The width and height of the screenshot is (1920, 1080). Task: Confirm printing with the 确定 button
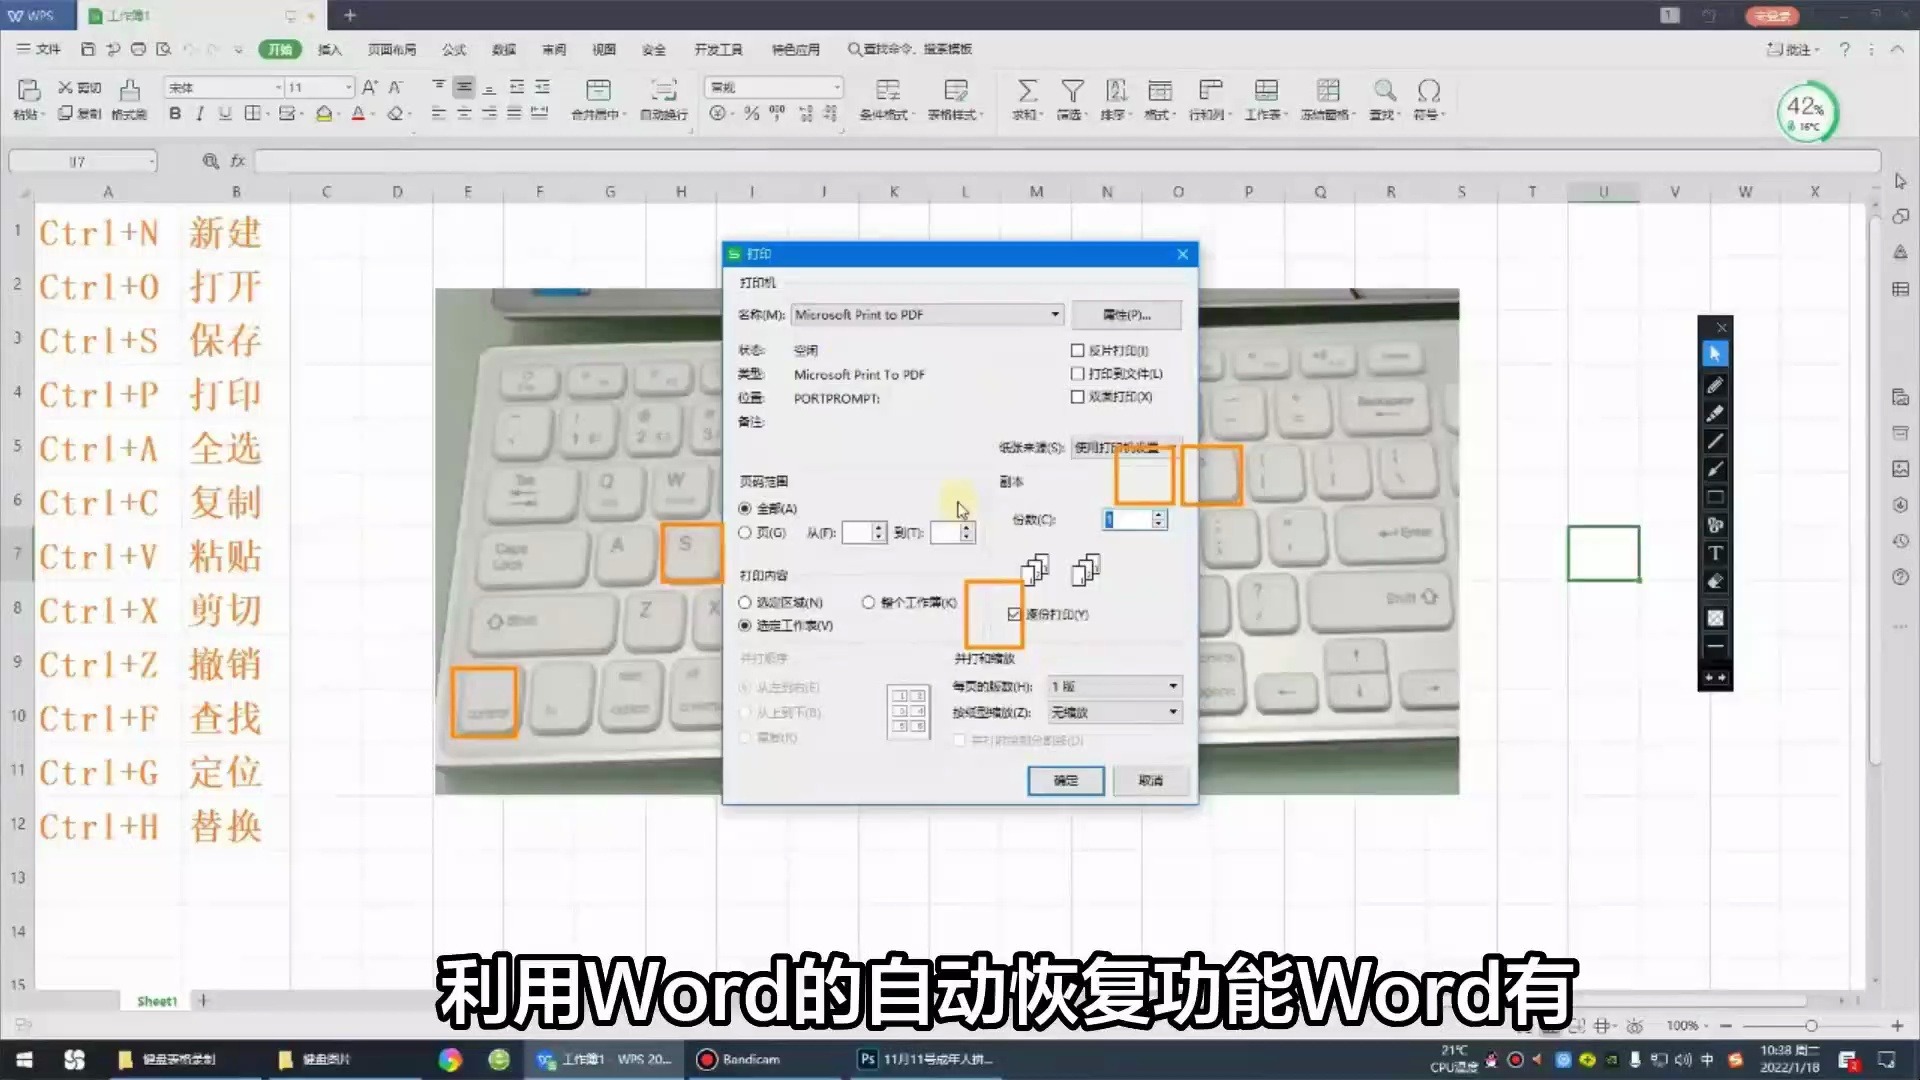(1065, 780)
